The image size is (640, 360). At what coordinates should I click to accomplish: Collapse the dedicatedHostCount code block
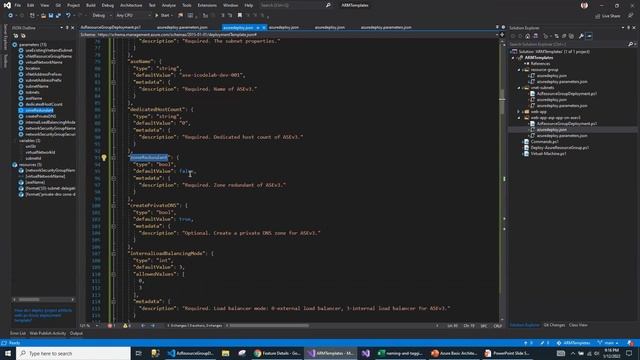tap(113, 109)
